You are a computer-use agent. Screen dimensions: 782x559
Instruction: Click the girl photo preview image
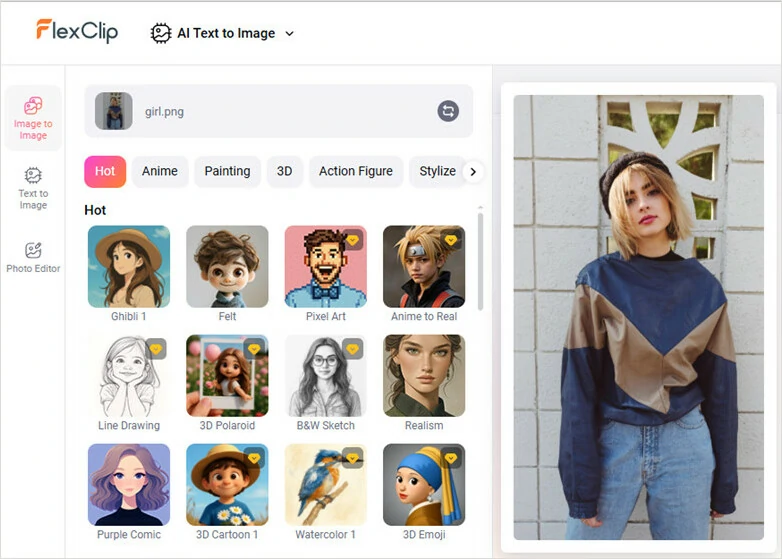638,317
